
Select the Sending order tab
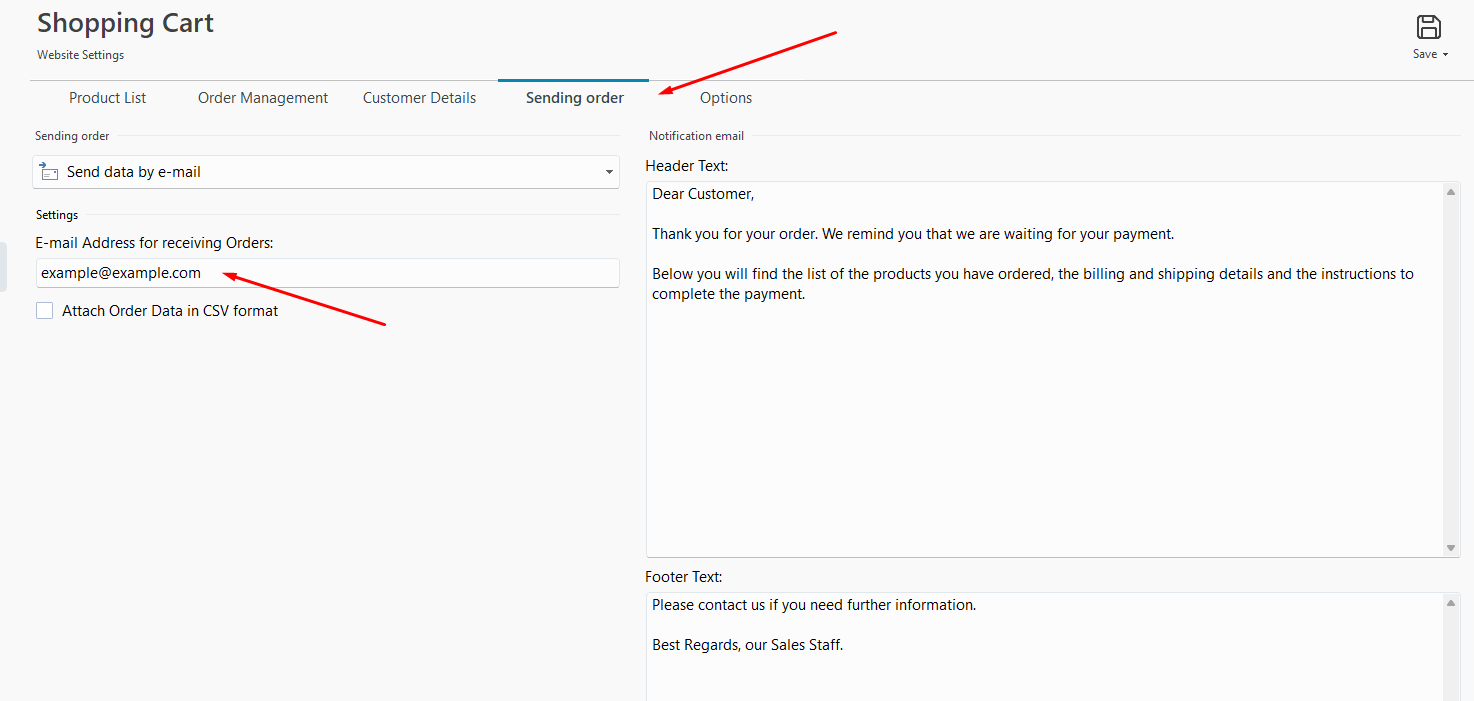pyautogui.click(x=574, y=98)
